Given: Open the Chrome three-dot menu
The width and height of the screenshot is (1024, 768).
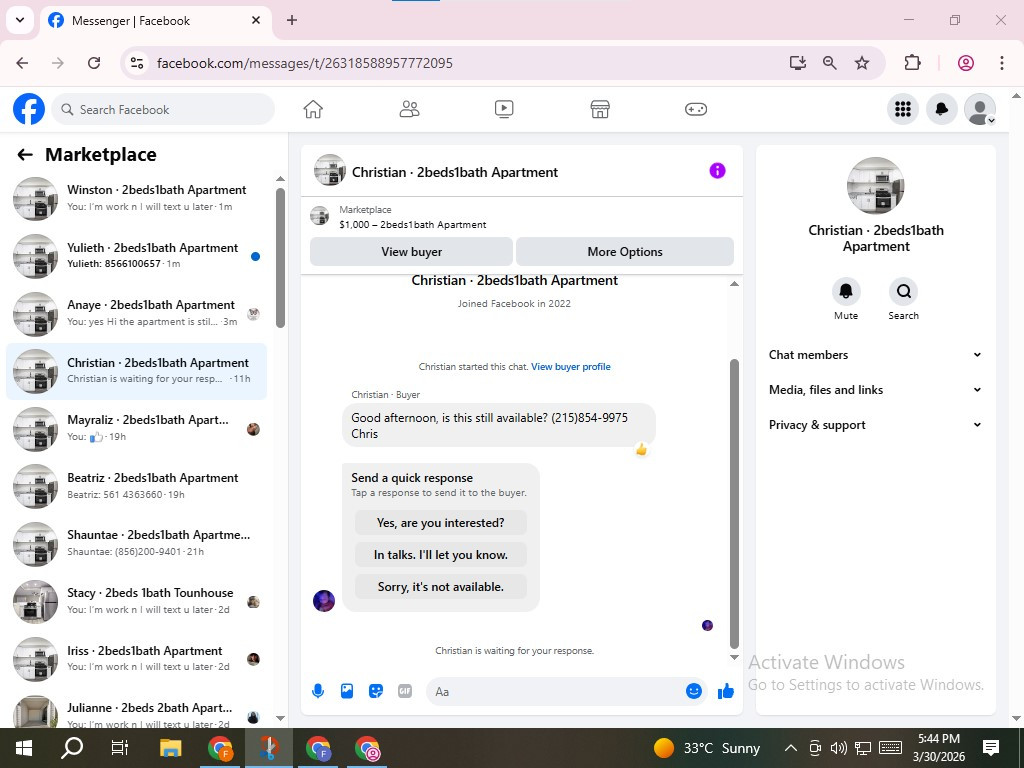Looking at the screenshot, I should pos(1002,63).
